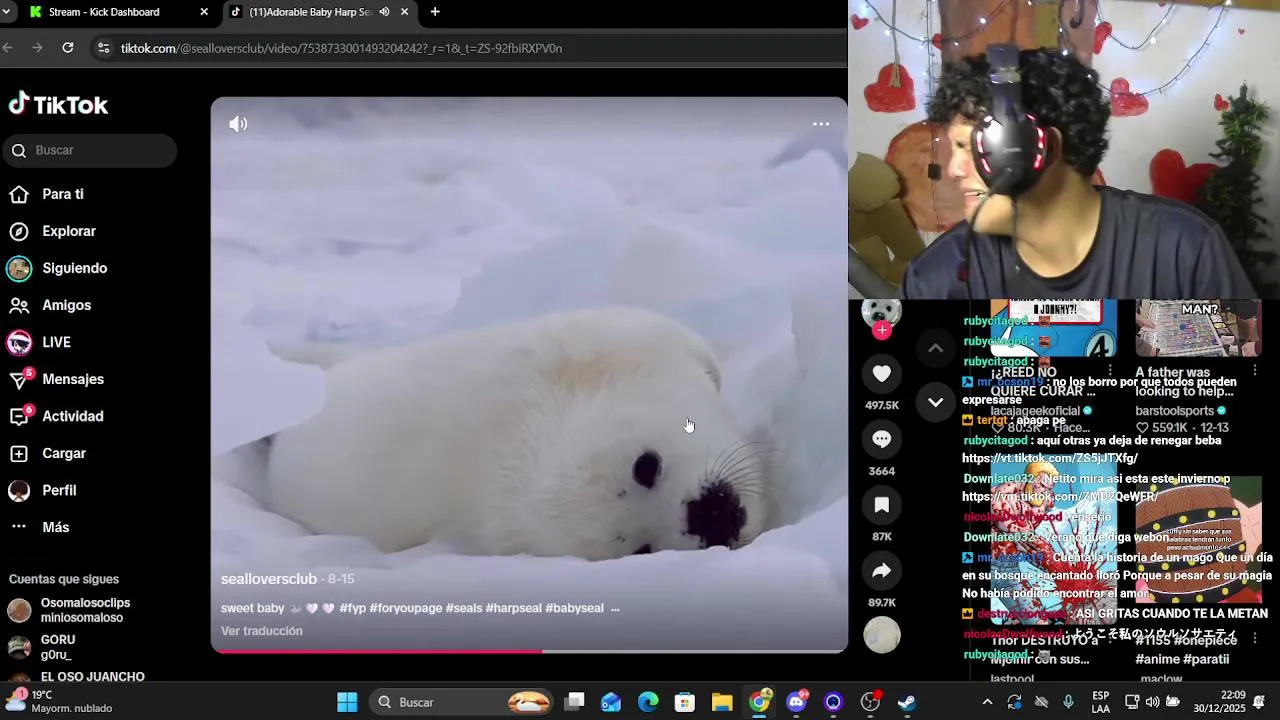Mute the TikTok video with speaker icon
Viewport: 1280px width, 720px height.
coord(238,124)
